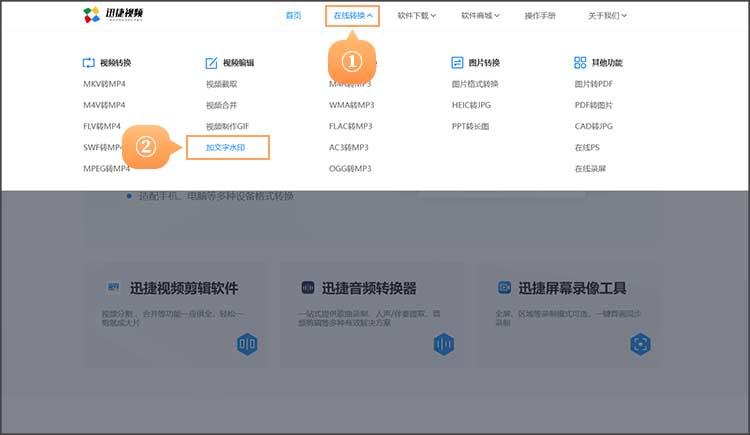The height and width of the screenshot is (435, 750).
Task: Click the 图片转换 swap icon
Action: click(x=457, y=63)
